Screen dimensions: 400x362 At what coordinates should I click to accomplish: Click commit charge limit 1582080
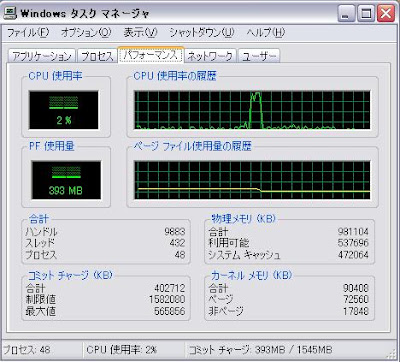tap(167, 299)
